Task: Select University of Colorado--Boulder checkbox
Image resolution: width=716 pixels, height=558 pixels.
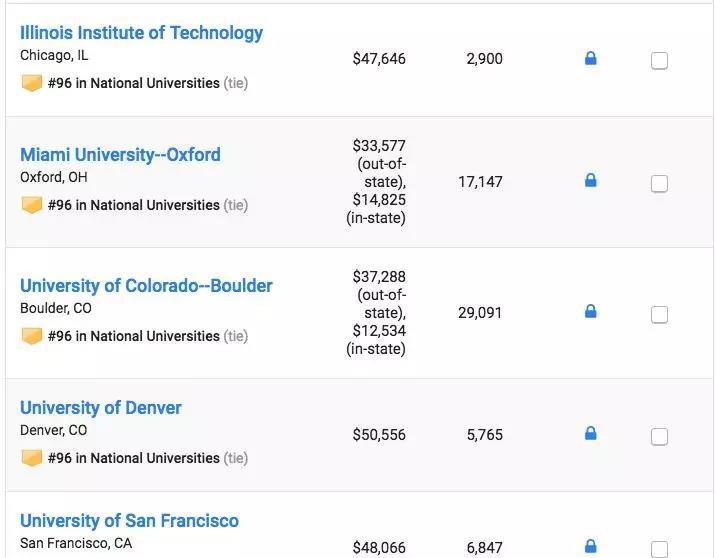Action: click(x=659, y=314)
